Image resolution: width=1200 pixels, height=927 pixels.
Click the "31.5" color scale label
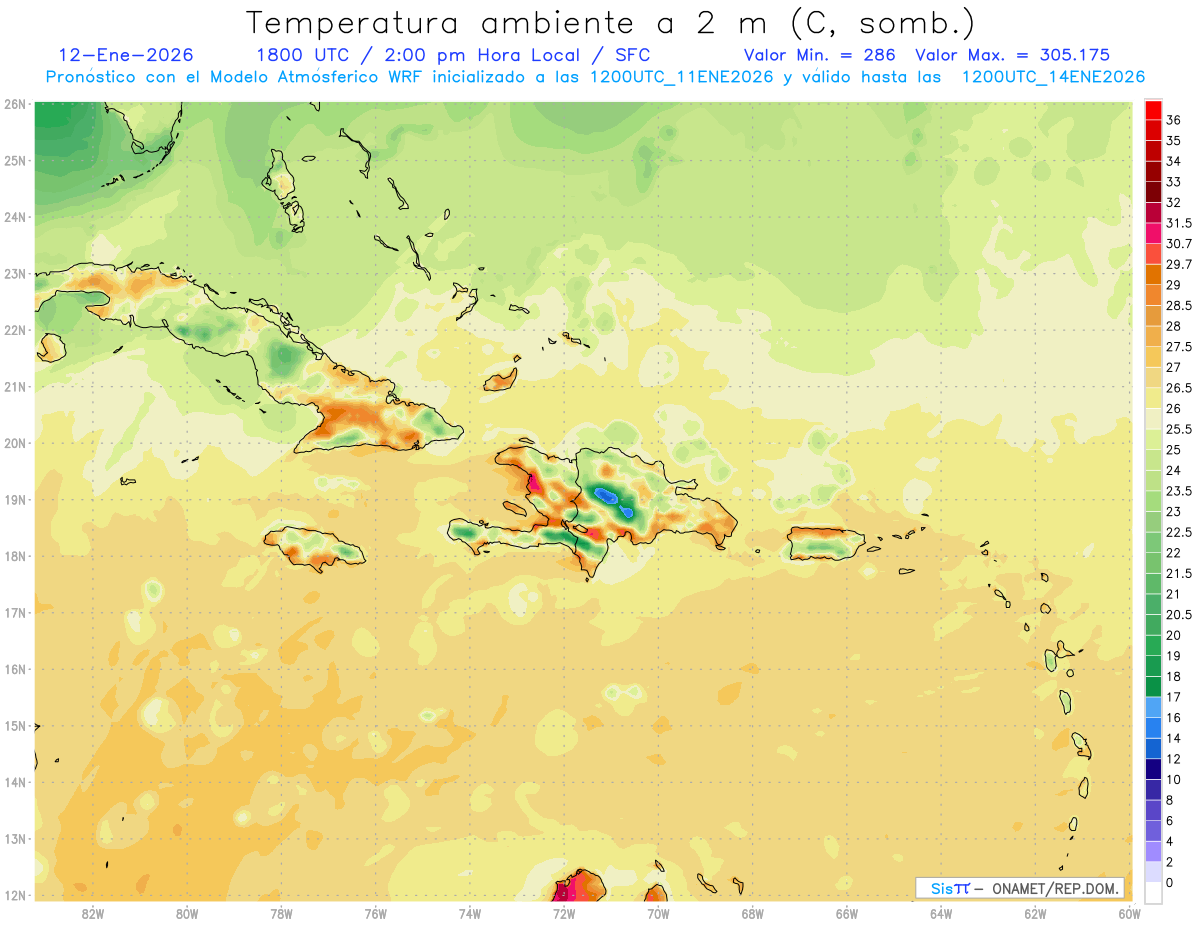1179,223
